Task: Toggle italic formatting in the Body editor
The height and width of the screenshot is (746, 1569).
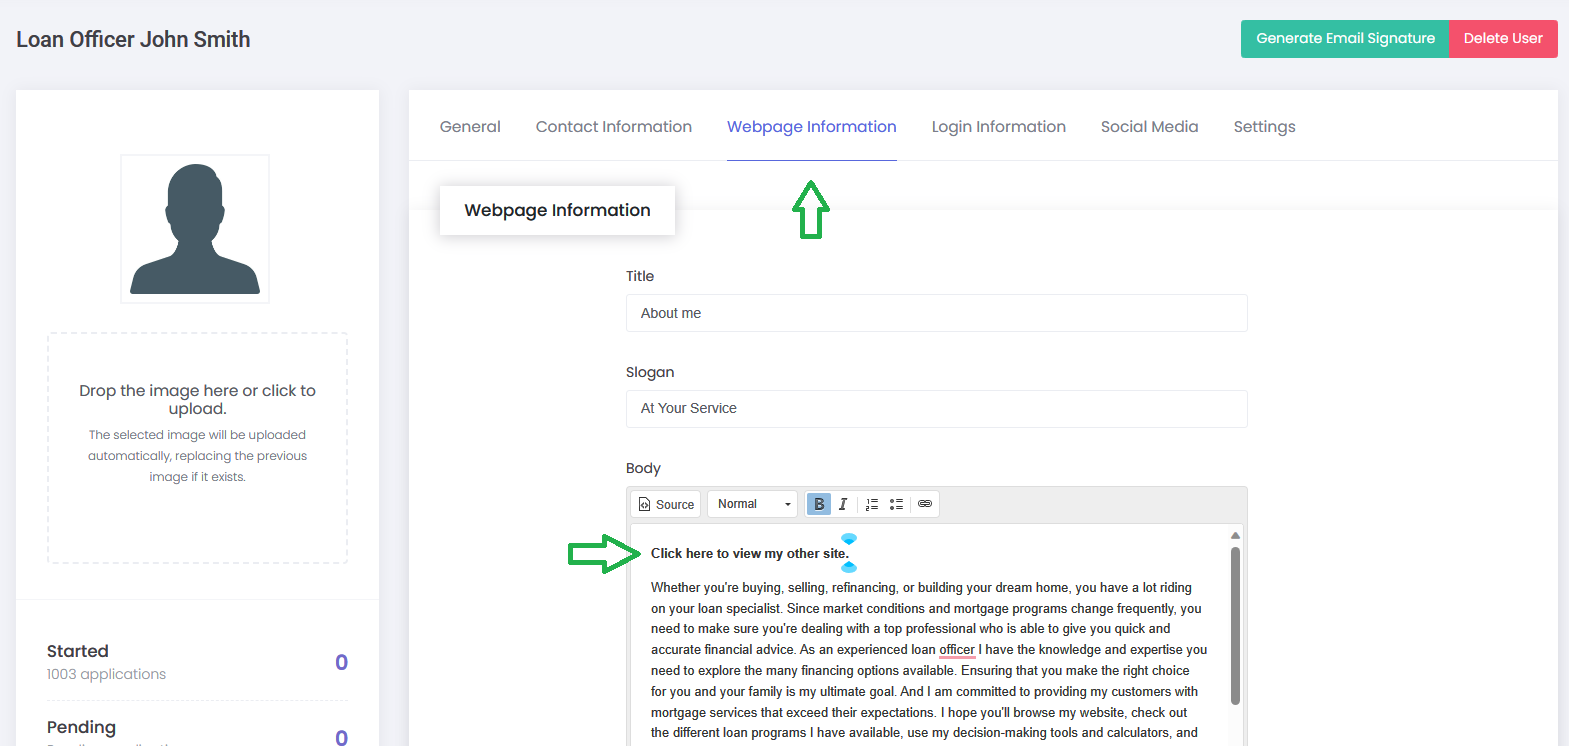Action: [843, 504]
